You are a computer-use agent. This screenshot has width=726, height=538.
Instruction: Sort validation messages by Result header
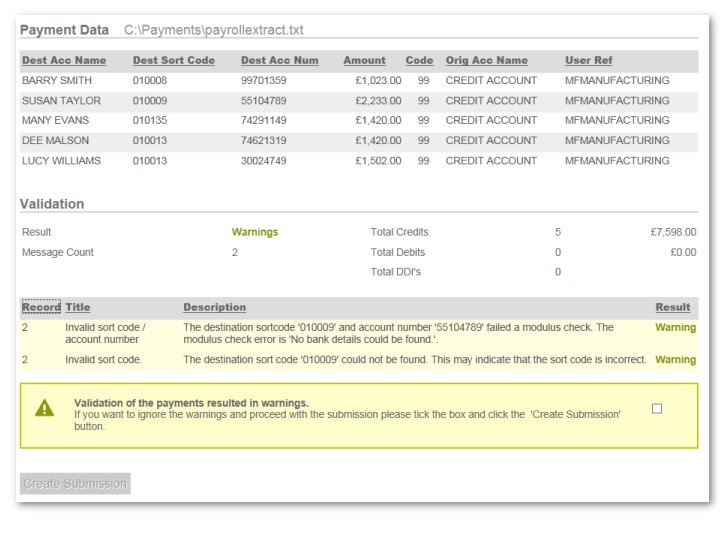pos(673,307)
